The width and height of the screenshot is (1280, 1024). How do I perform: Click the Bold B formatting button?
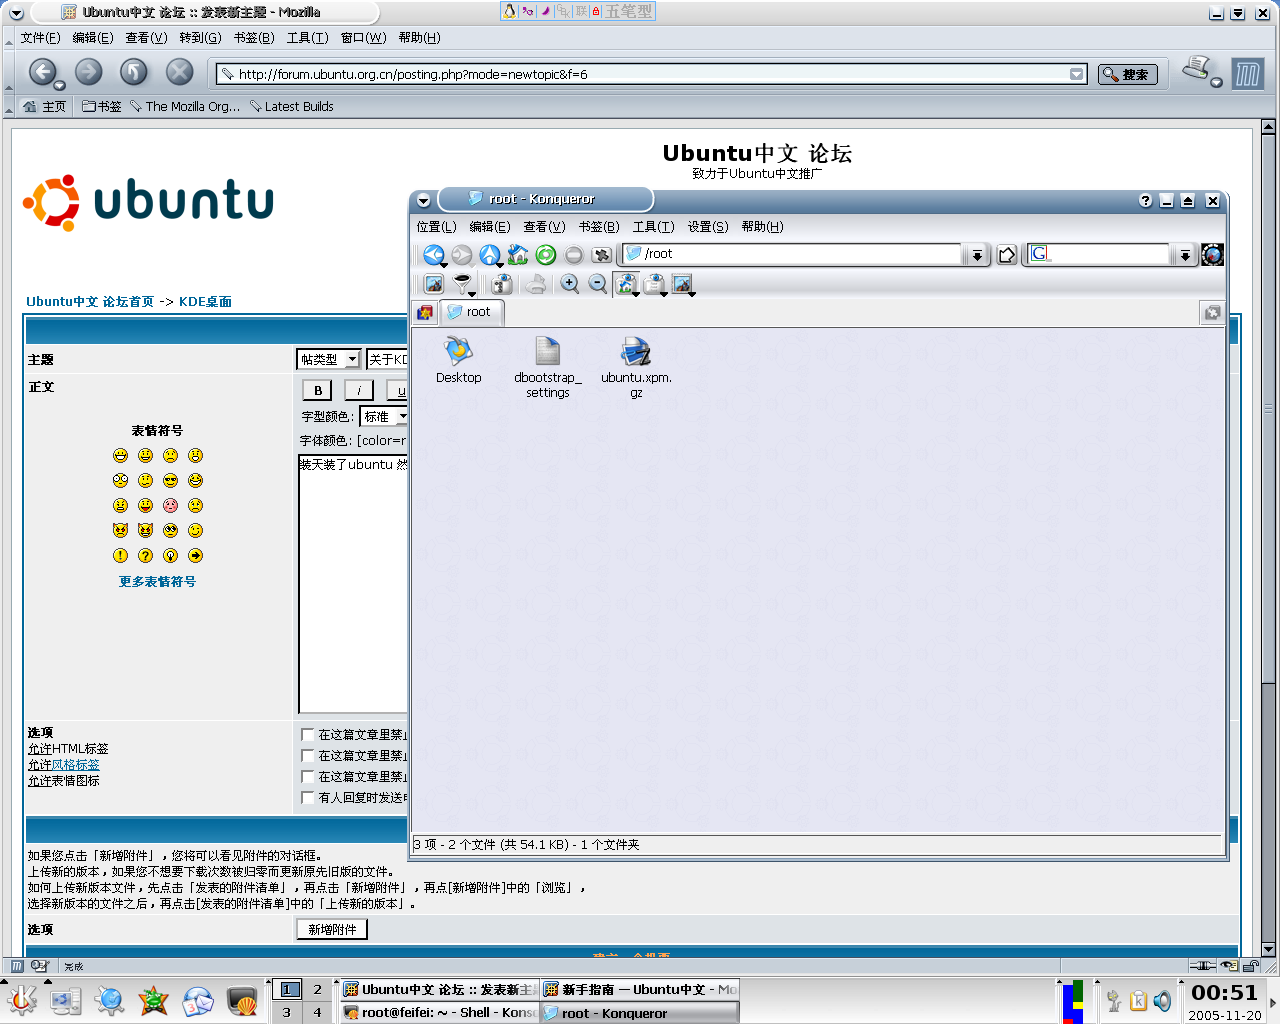click(x=318, y=391)
